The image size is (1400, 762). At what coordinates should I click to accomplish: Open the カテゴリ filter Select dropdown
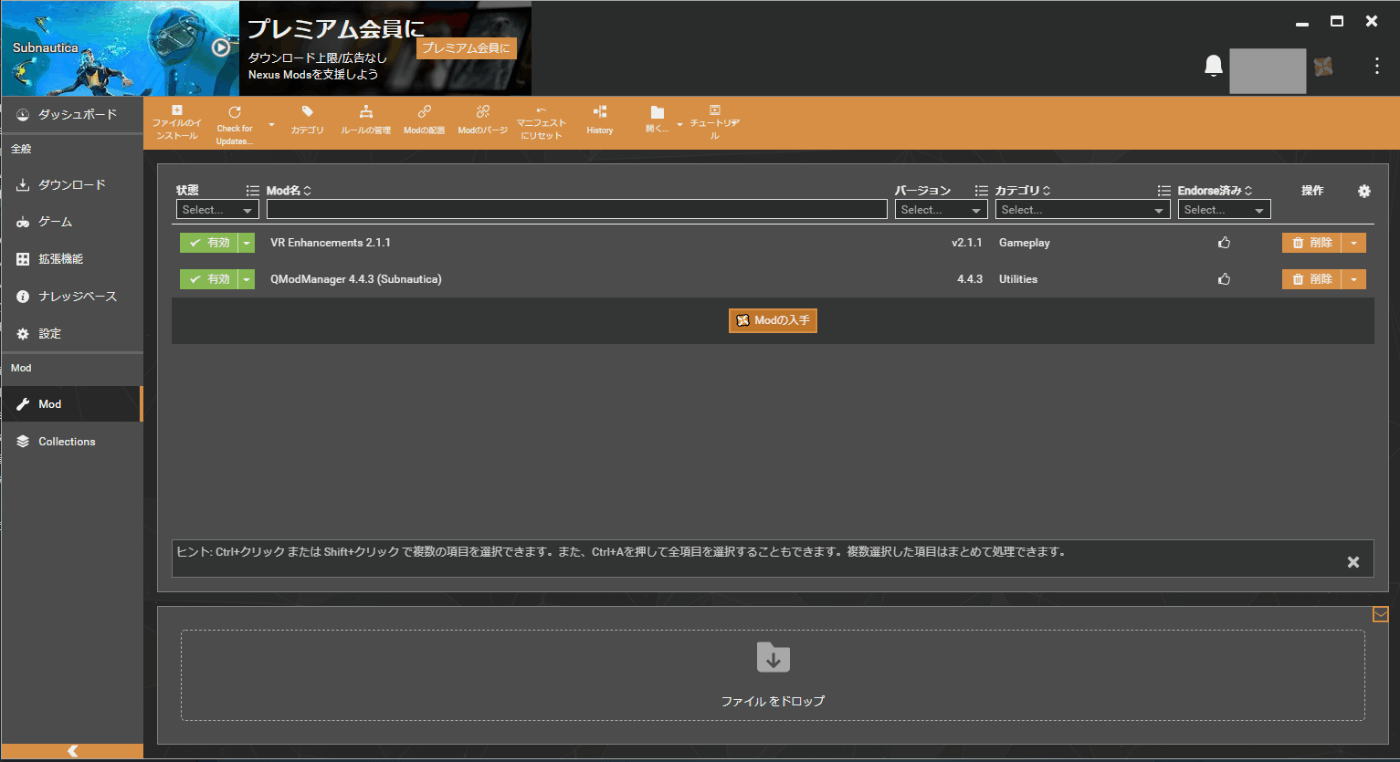point(1082,210)
